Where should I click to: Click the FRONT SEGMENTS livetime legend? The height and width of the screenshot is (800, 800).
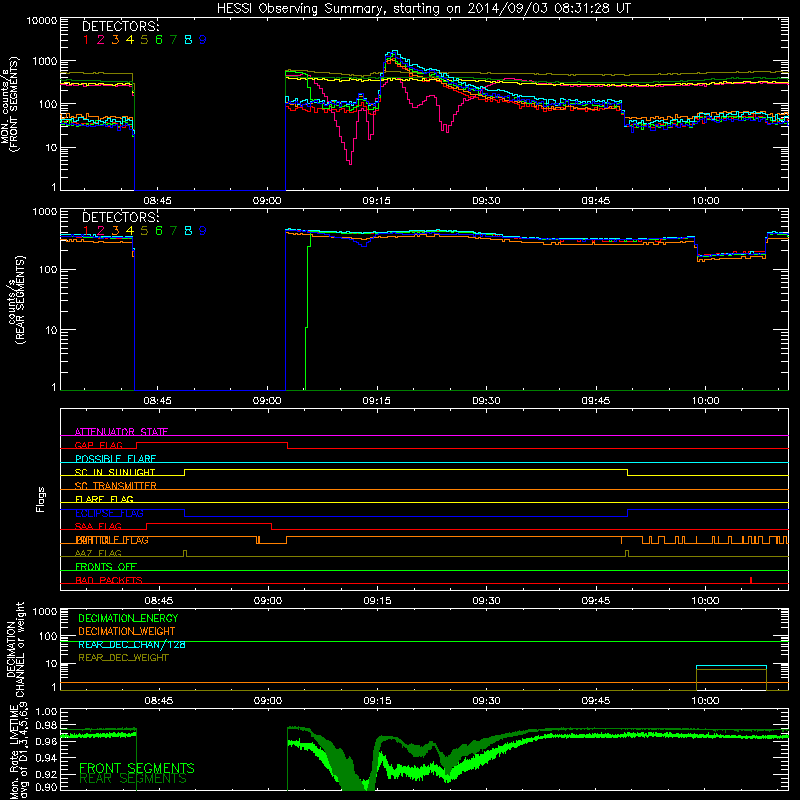137,768
